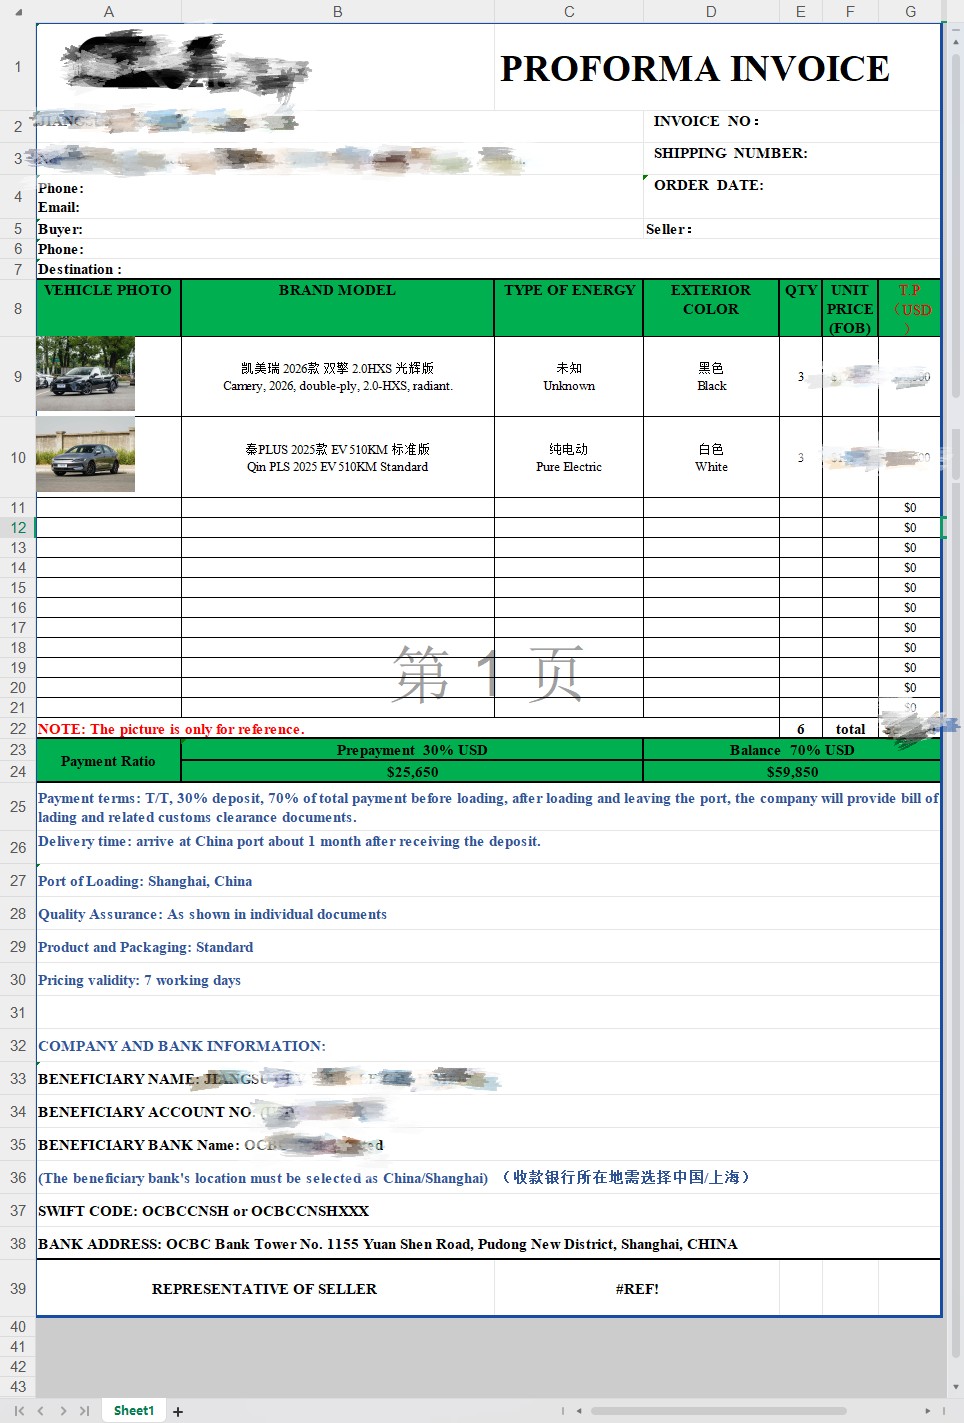Click the Buyer: cell
The image size is (964, 1423).
339,229
